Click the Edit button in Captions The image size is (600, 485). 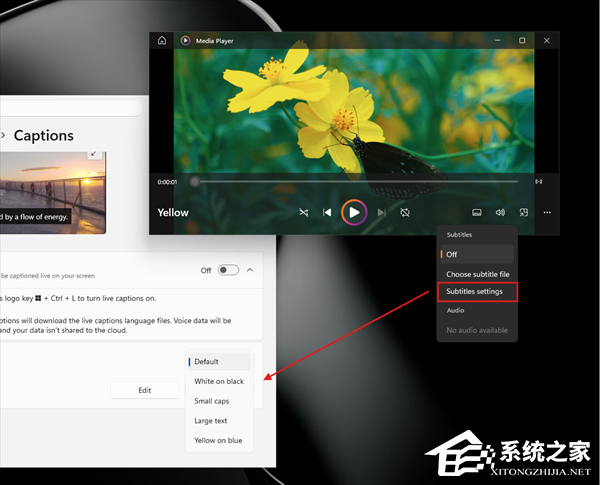click(x=145, y=390)
